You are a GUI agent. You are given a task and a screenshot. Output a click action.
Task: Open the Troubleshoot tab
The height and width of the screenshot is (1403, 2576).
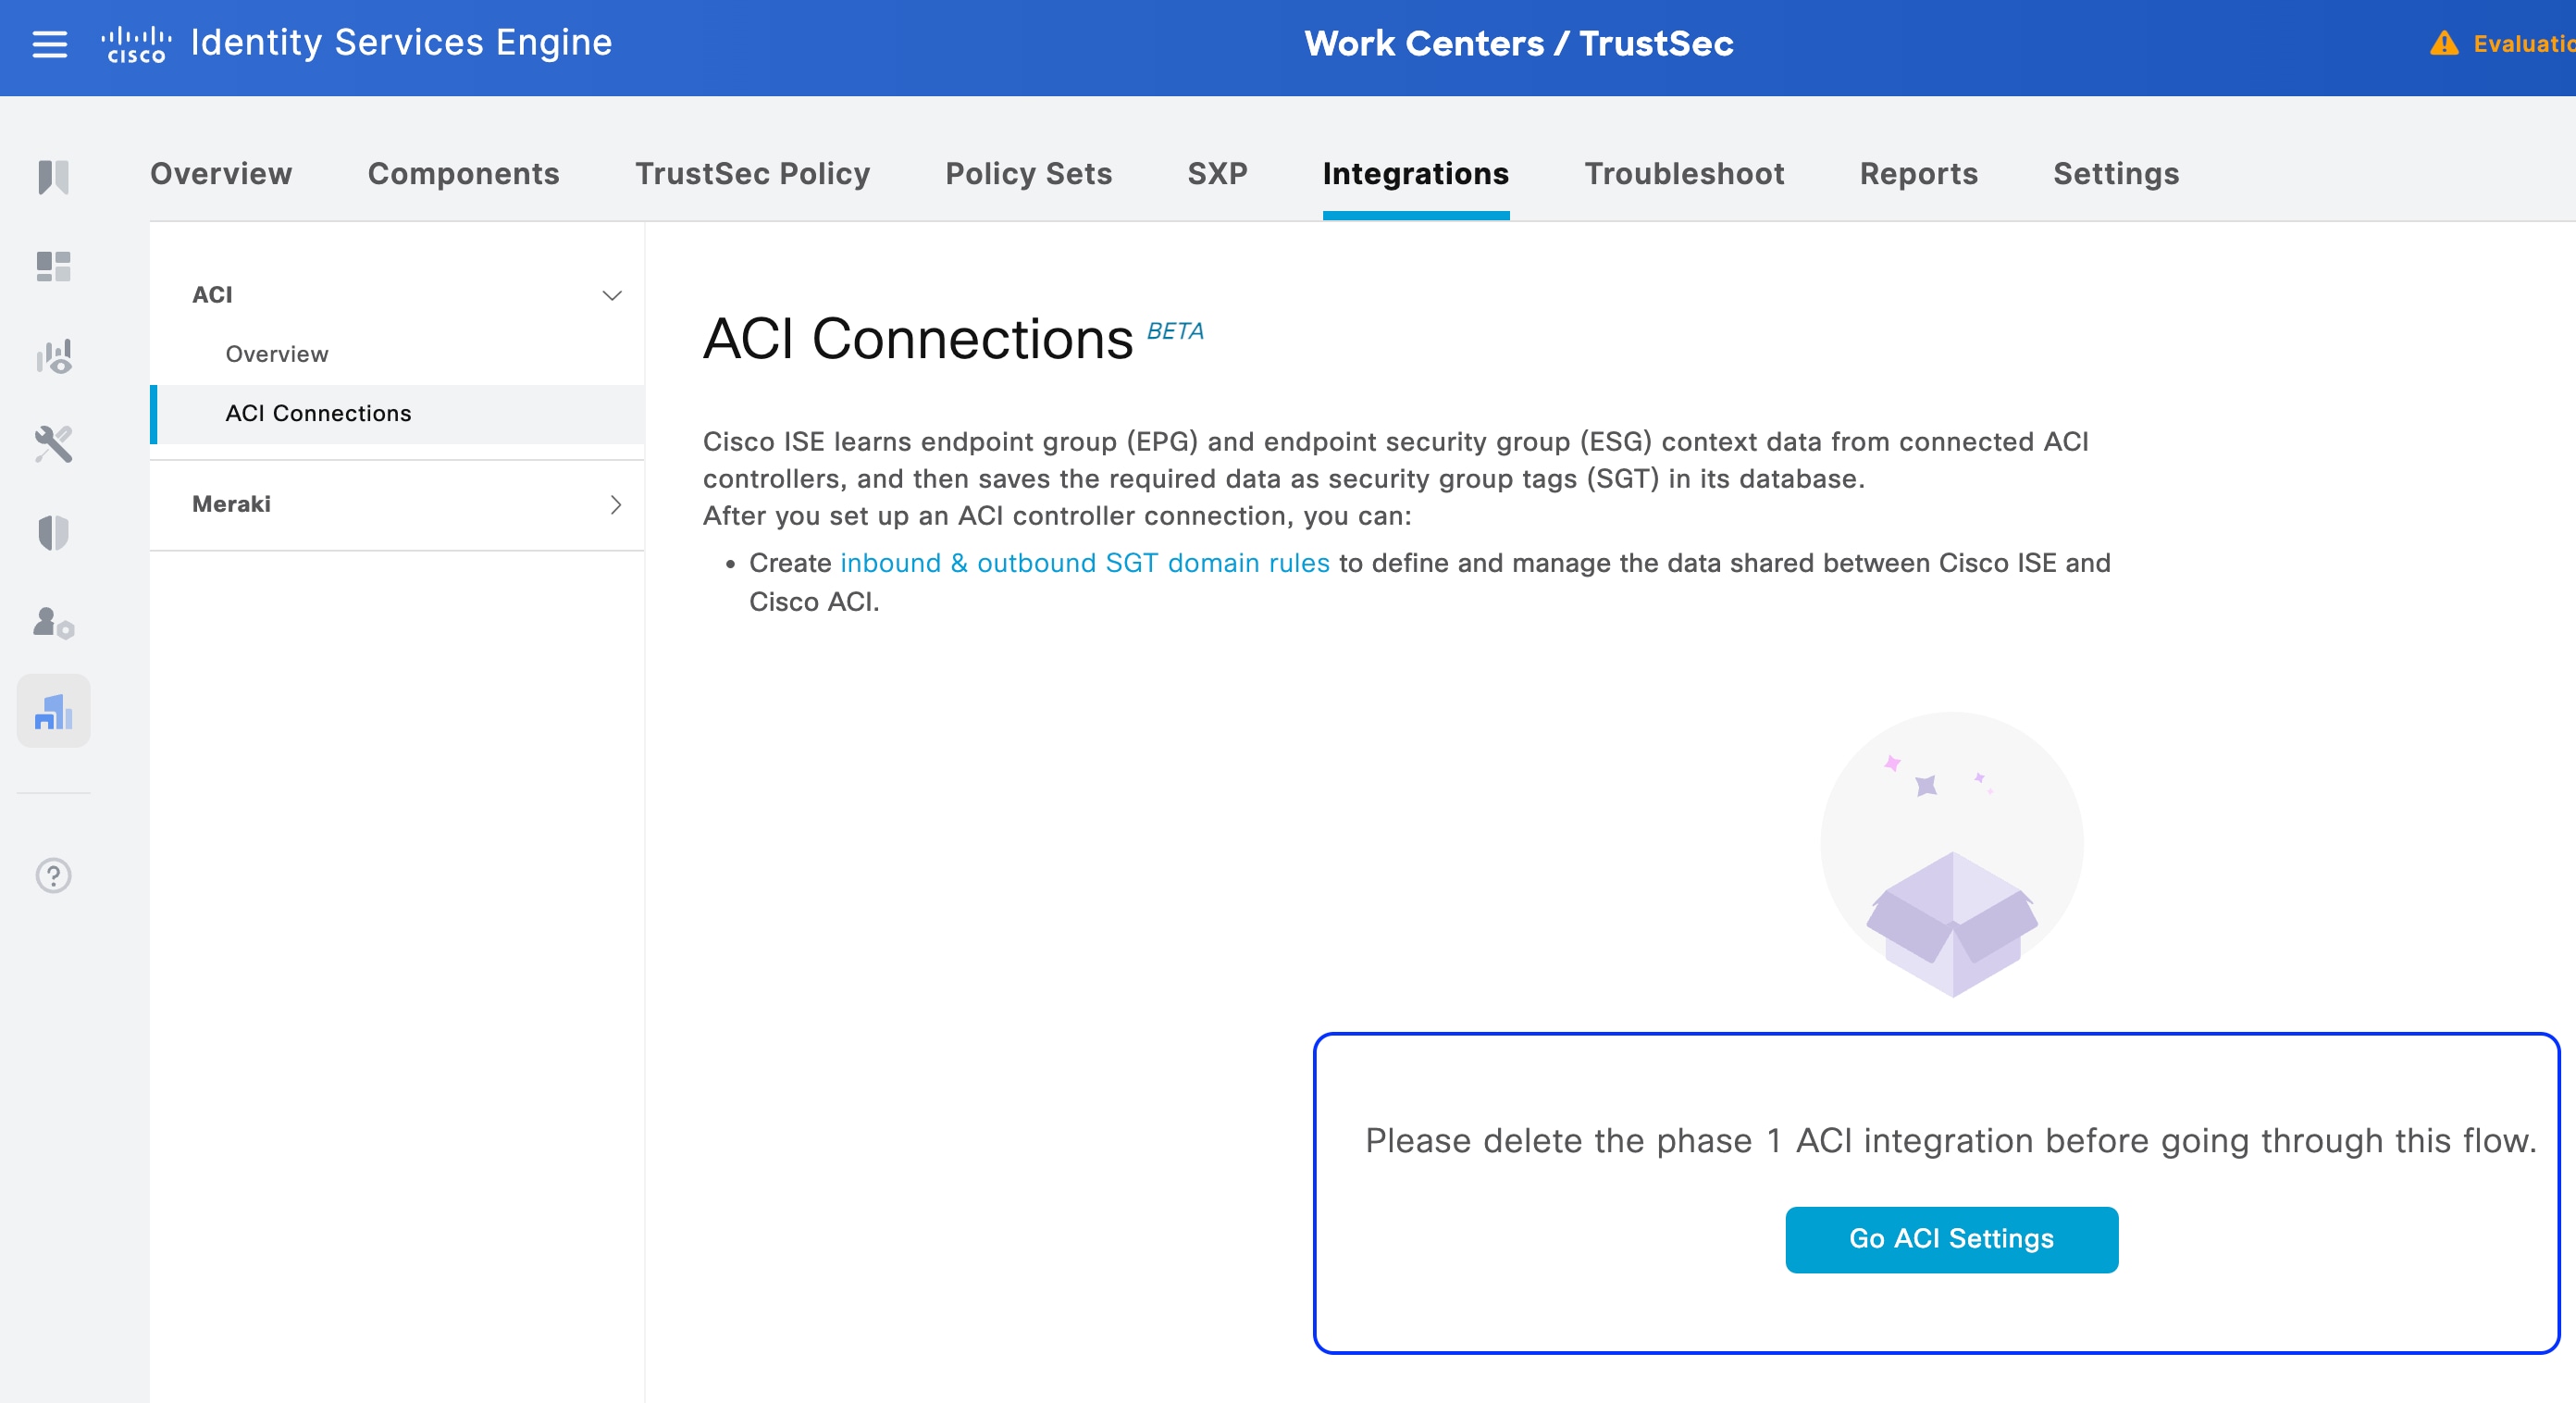[x=1684, y=174]
